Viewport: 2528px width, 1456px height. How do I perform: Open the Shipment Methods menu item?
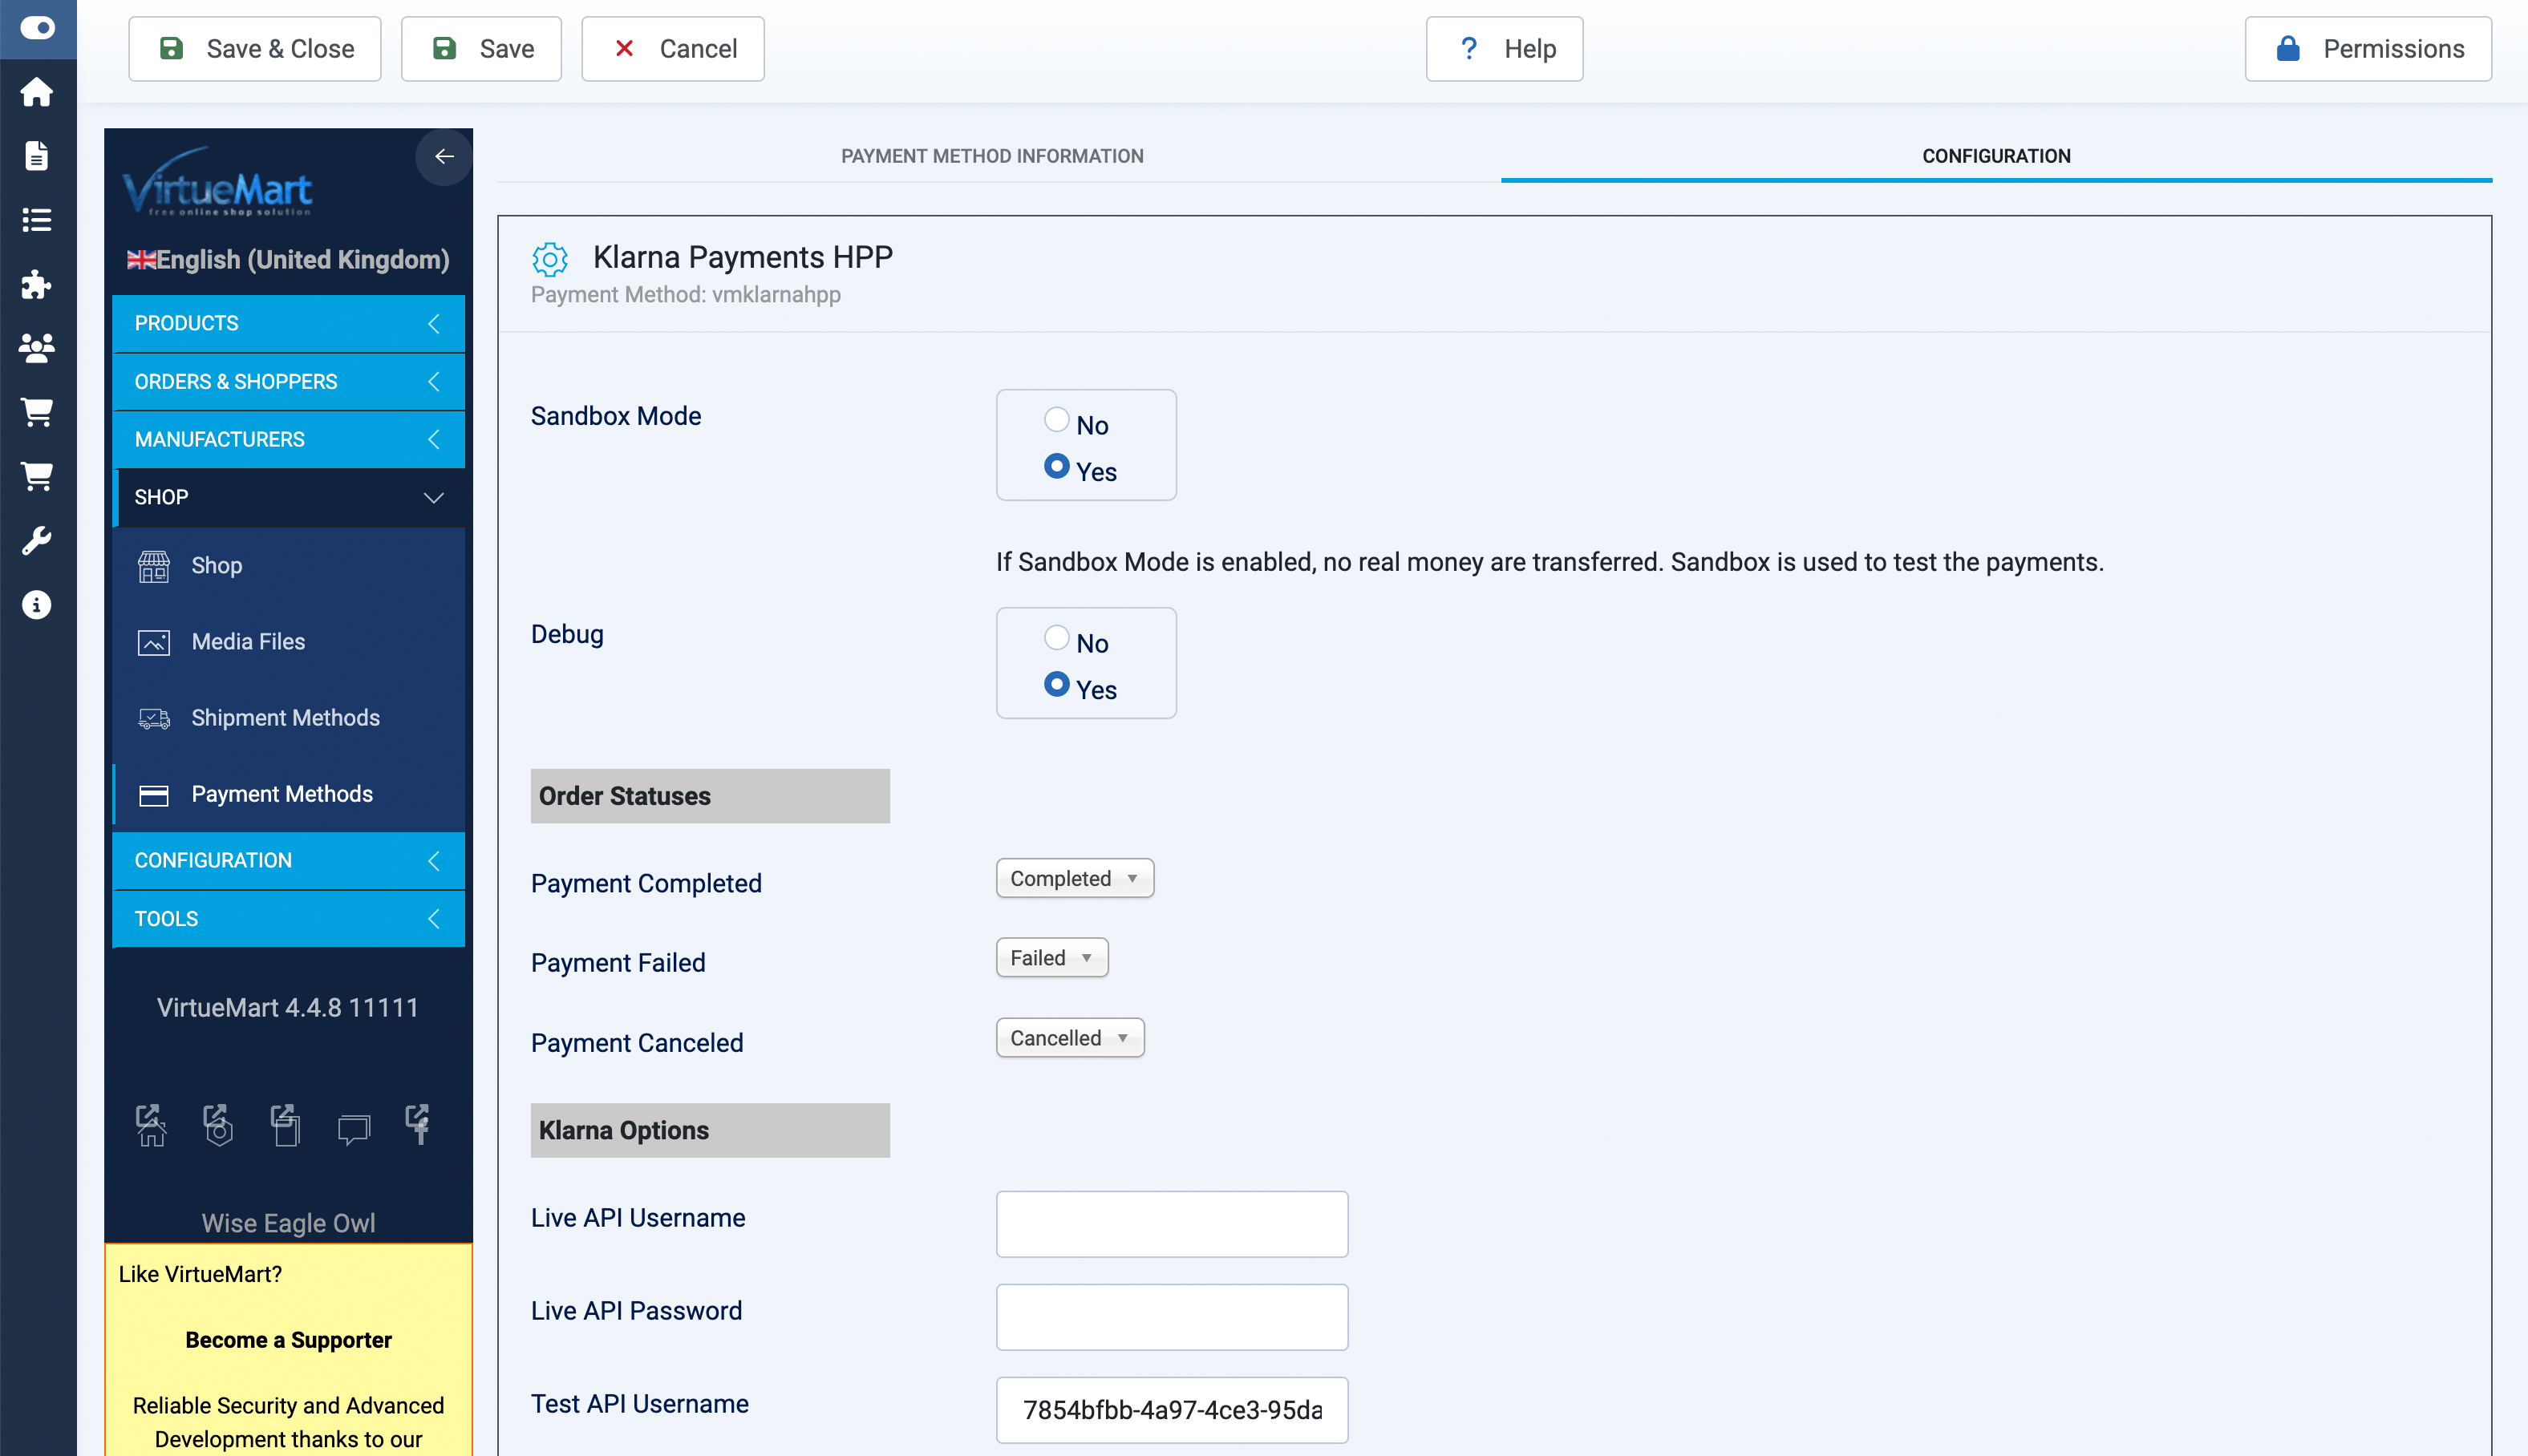289,717
